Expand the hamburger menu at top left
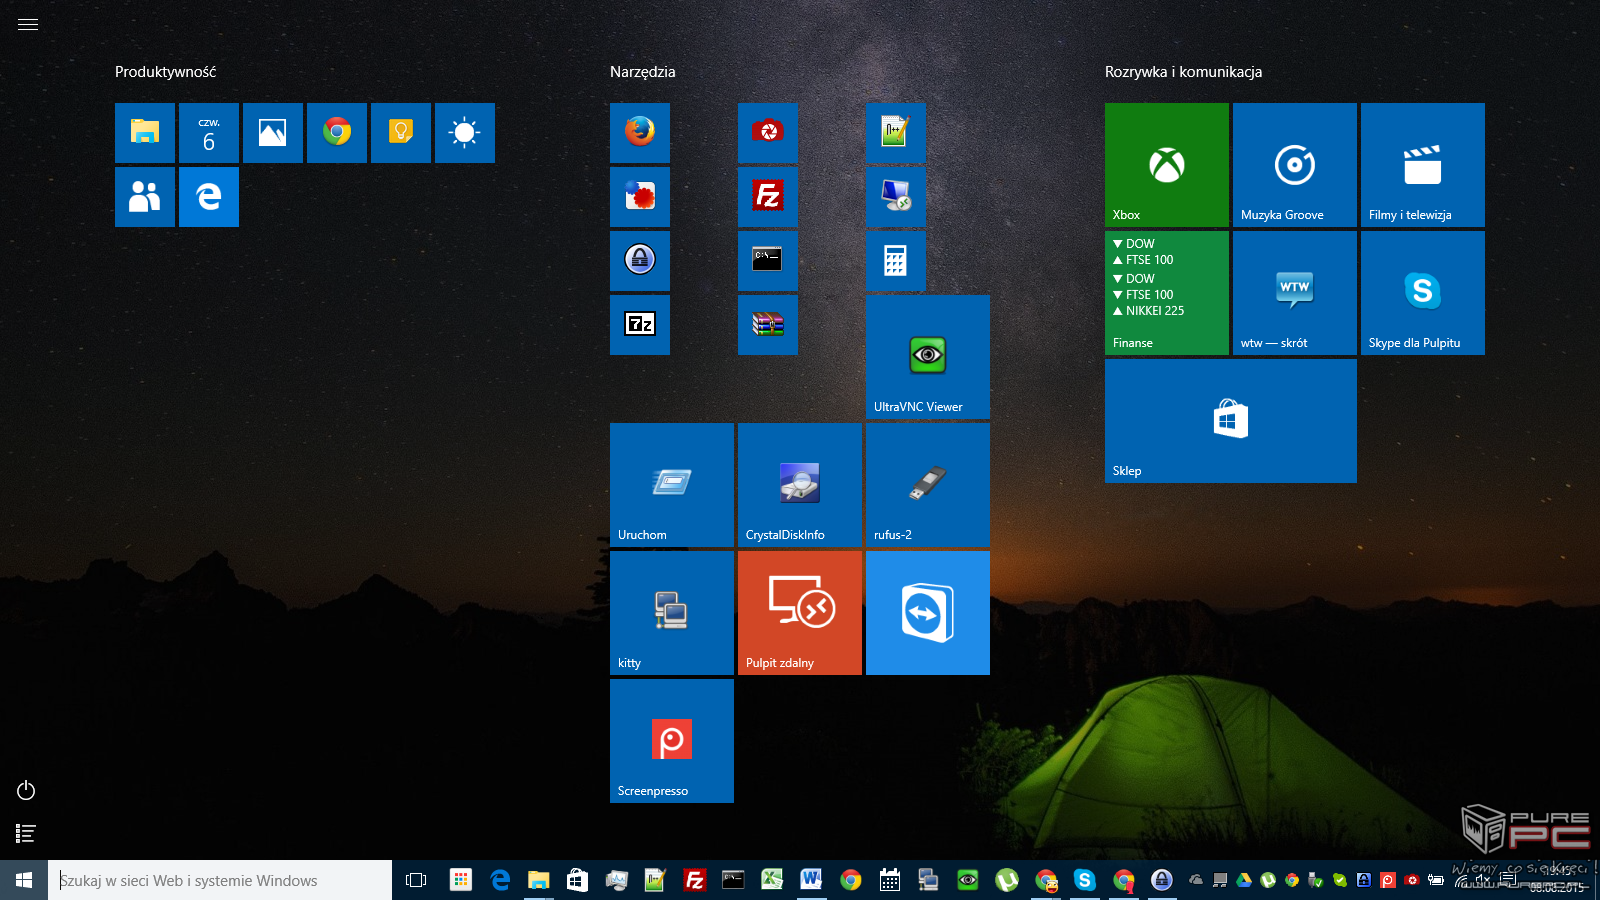 coord(28,25)
